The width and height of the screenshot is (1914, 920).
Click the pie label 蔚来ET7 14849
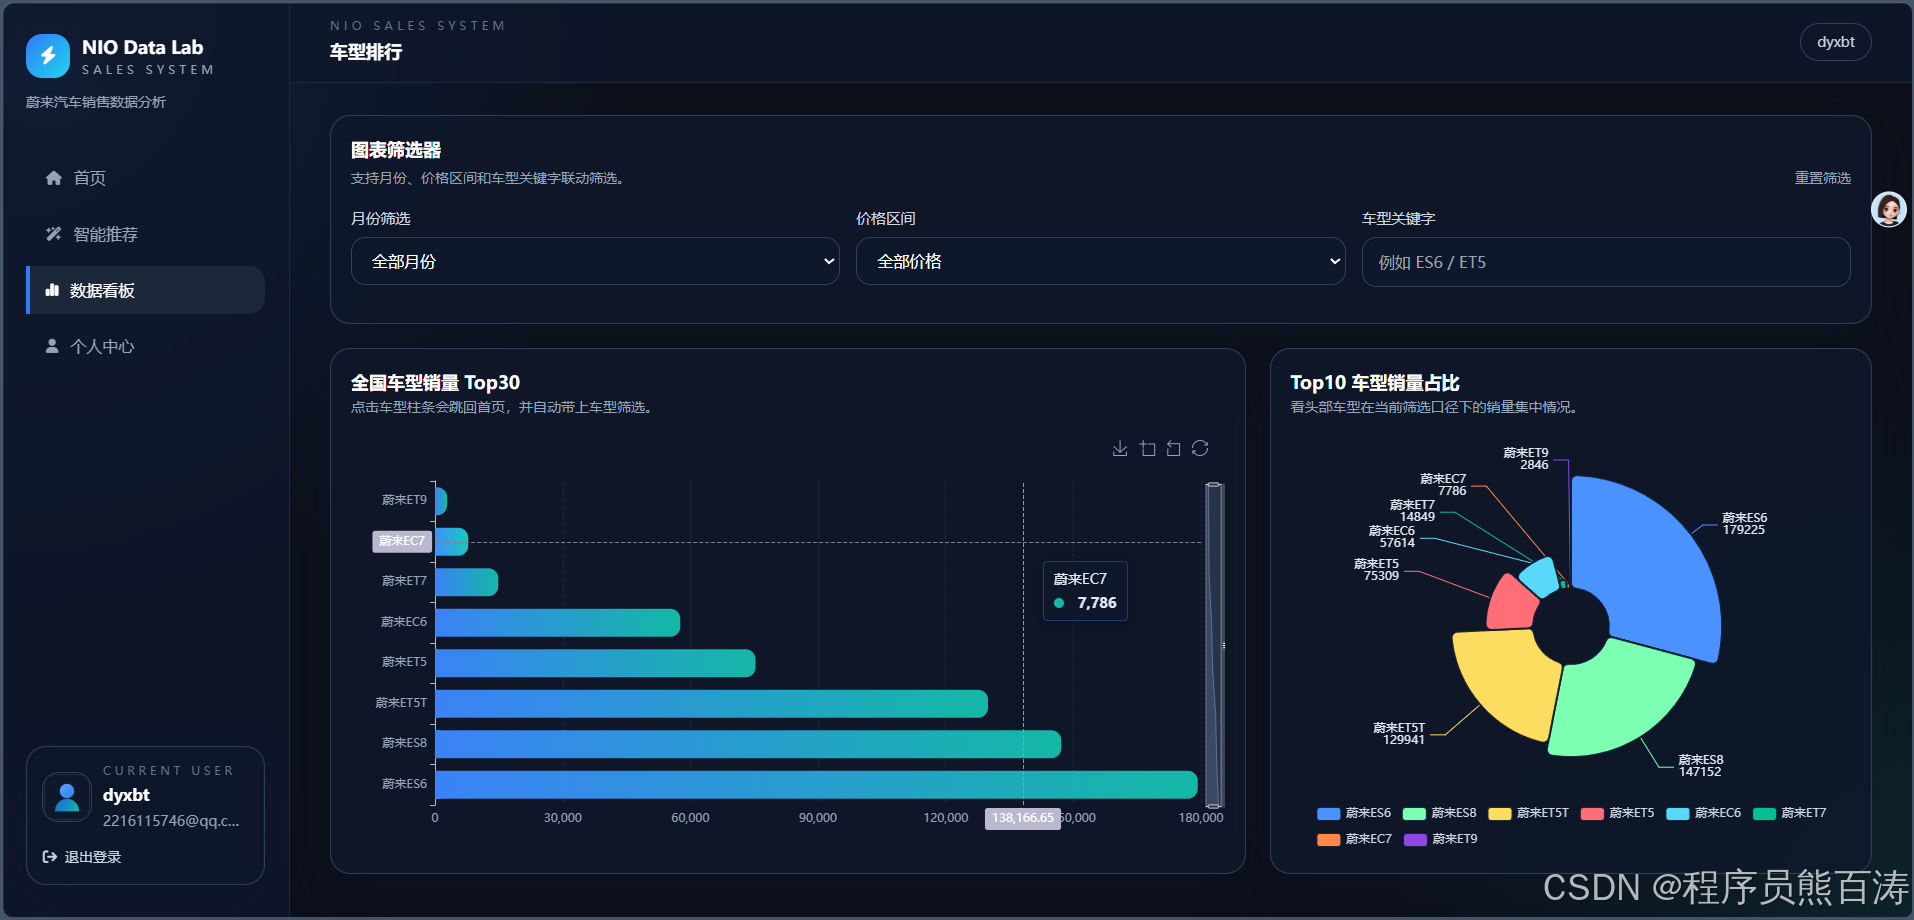pyautogui.click(x=1412, y=511)
